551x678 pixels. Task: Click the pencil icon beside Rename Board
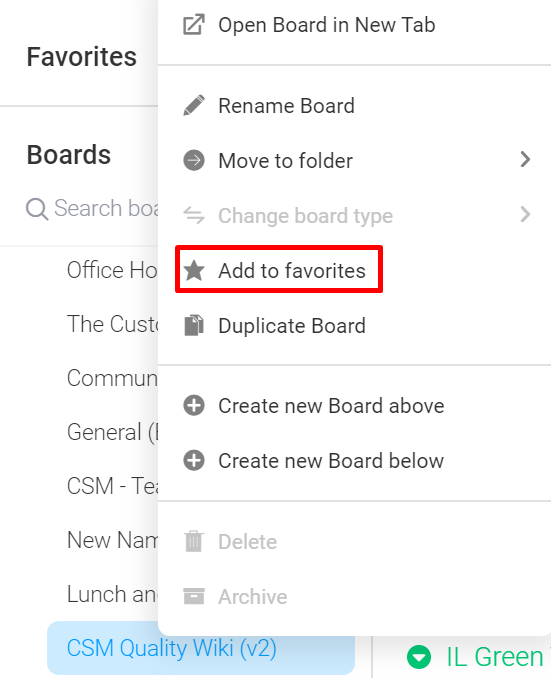[x=194, y=106]
